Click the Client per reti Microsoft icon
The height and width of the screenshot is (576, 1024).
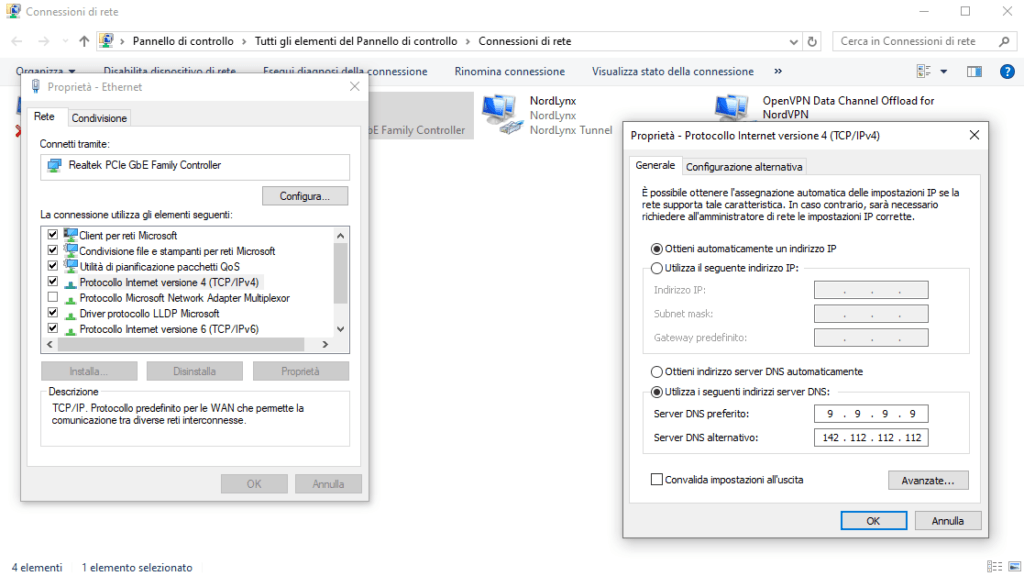pyautogui.click(x=71, y=235)
